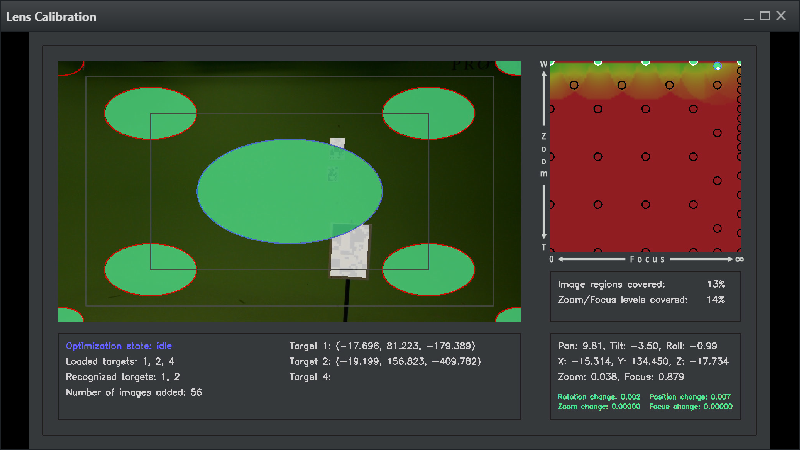800x450 pixels.
Task: Click the 'Number of images added: 56' line
Action: pyautogui.click(x=134, y=393)
